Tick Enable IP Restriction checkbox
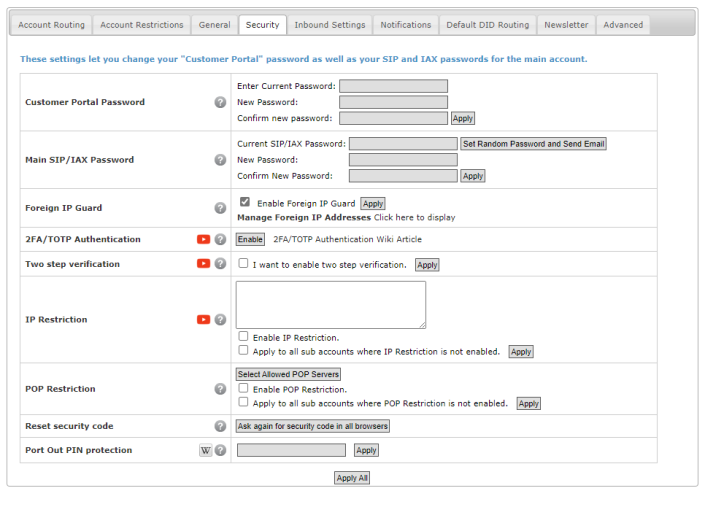This screenshot has width=705, height=507. click(244, 337)
